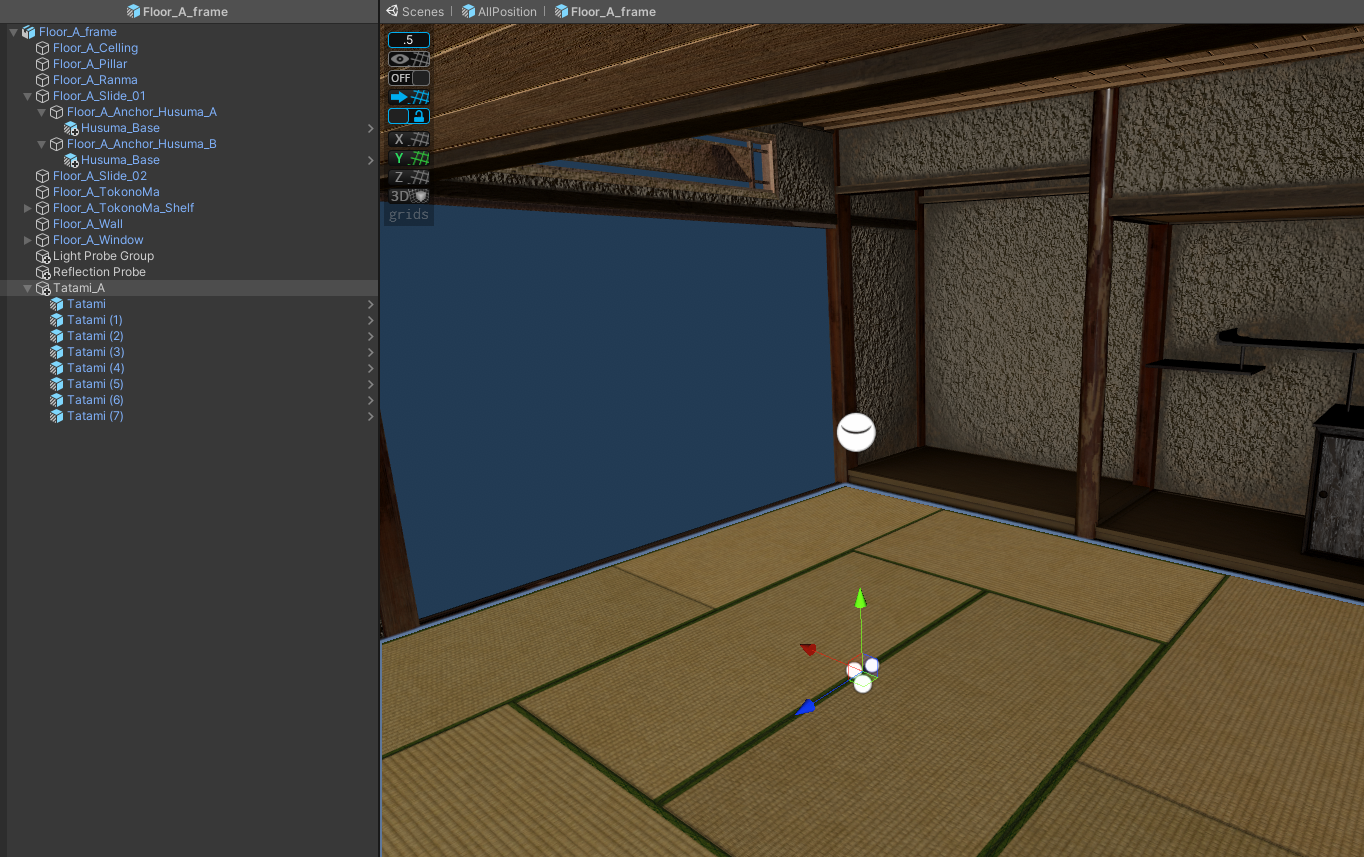Screen dimensions: 1364x857
Task: Click the Tatami (5) prefab icon
Action: [x=57, y=384]
